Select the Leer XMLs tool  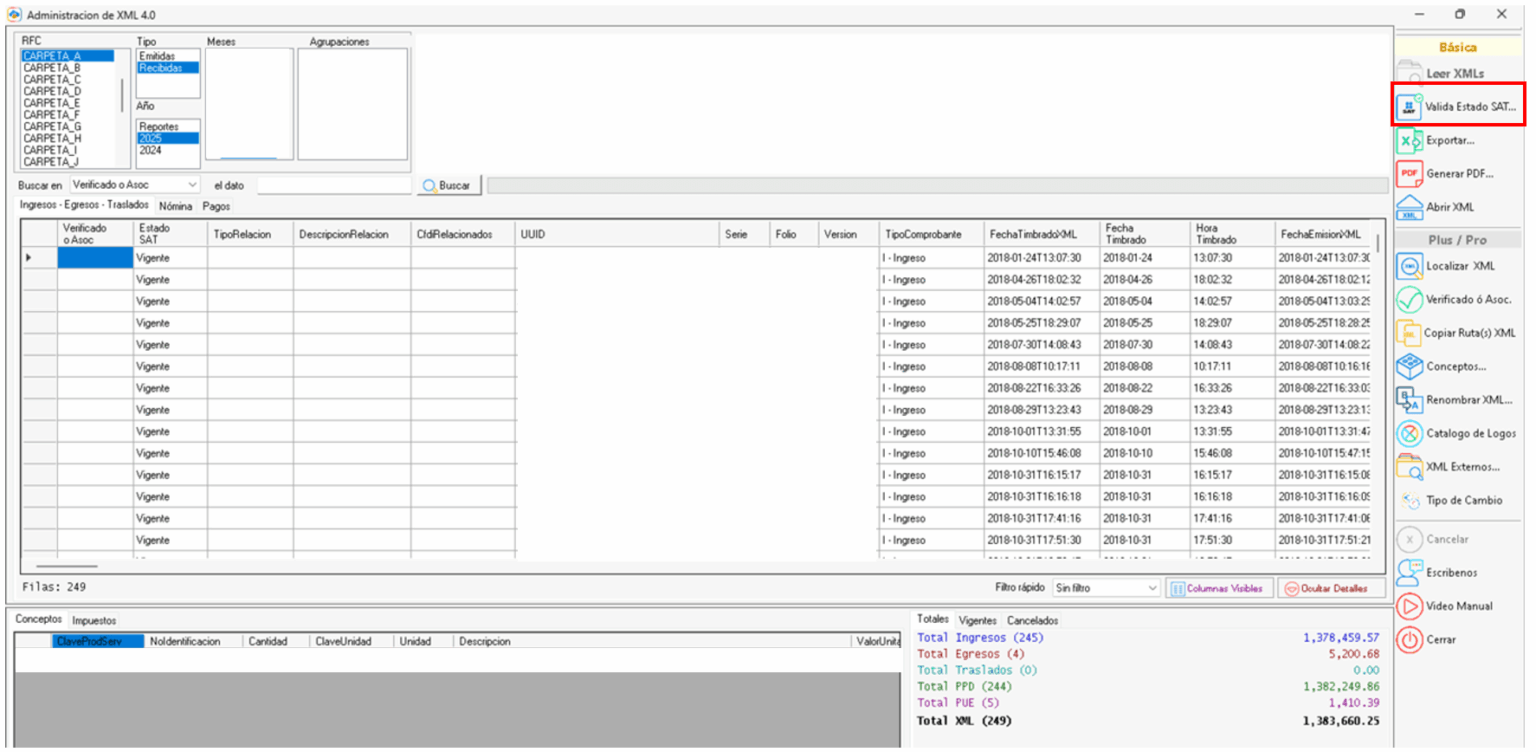coord(1454,73)
